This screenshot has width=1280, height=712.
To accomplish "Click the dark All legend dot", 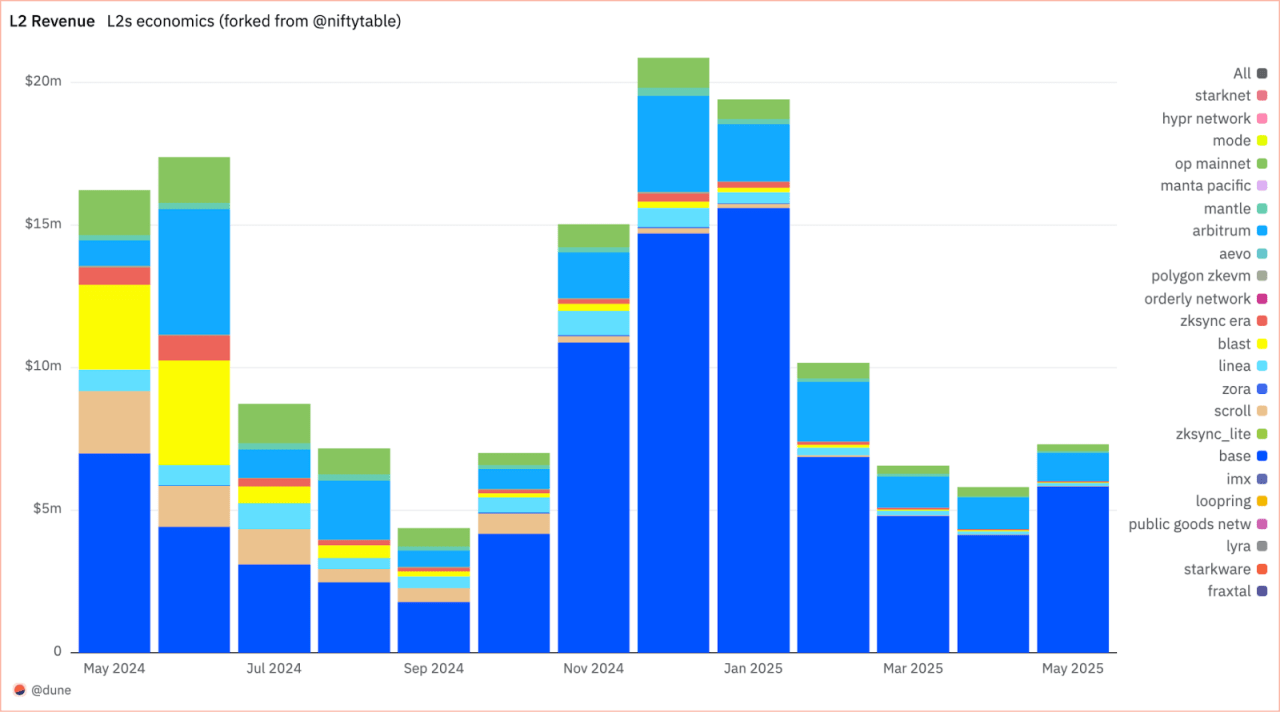I will pos(1262,73).
